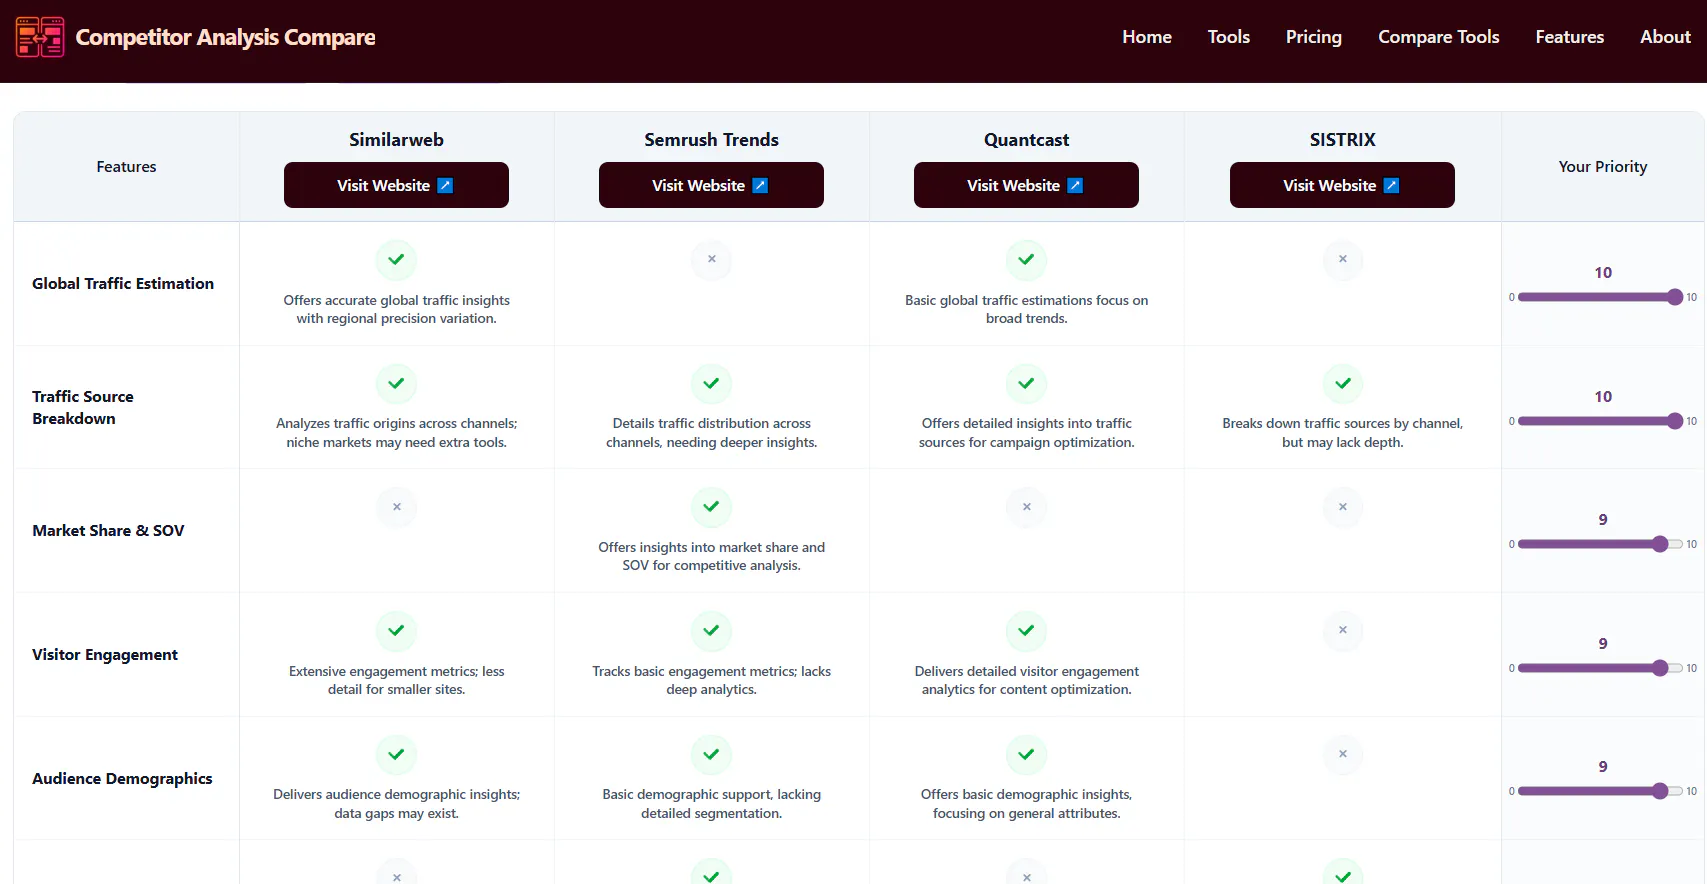Click Semrush Trends check icon for Market Share & SOV
Screen dimensions: 1707x884
coord(711,507)
